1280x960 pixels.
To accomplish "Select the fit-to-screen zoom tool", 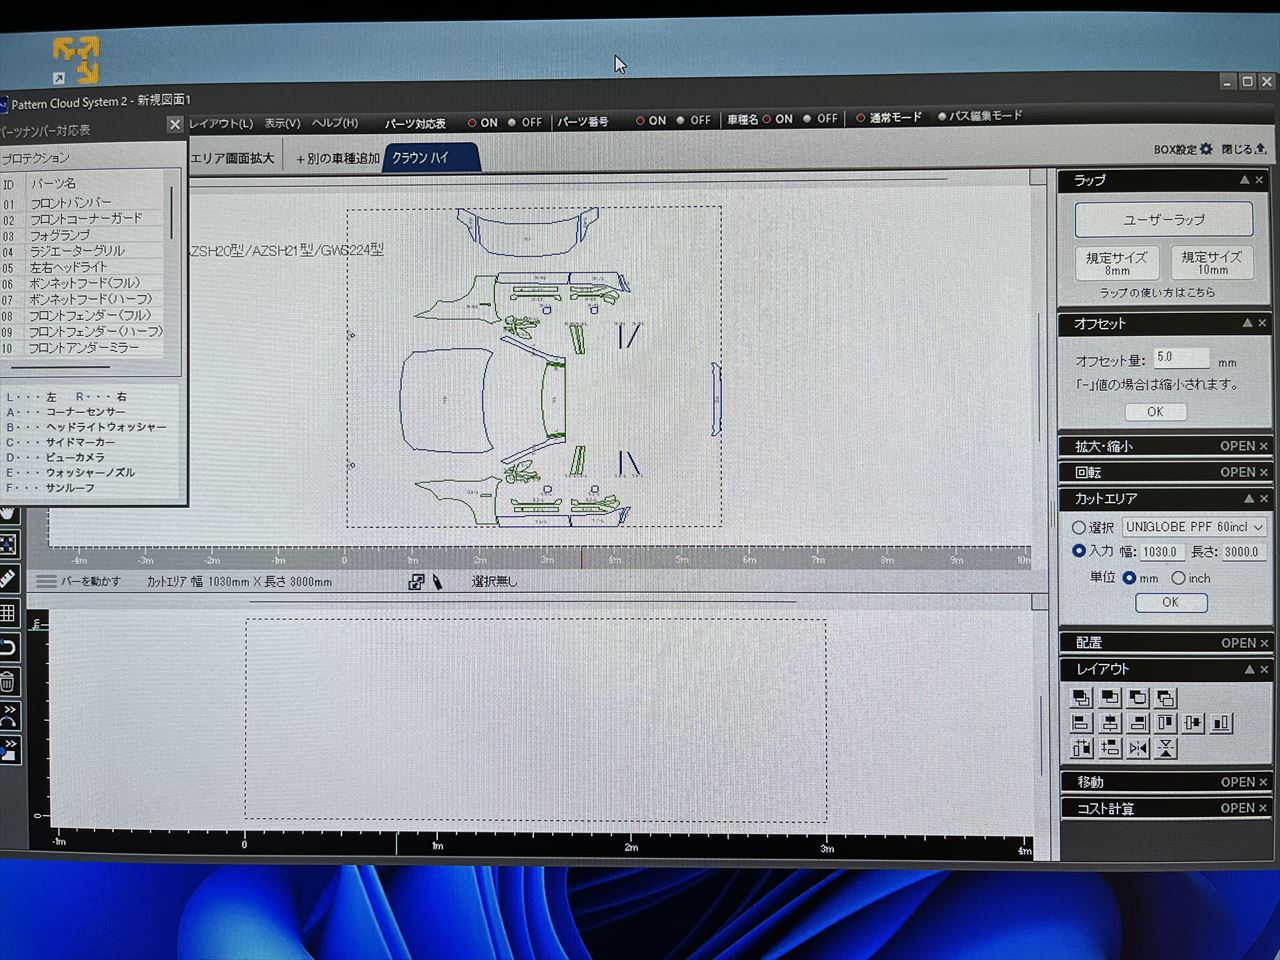I will click(x=8, y=544).
